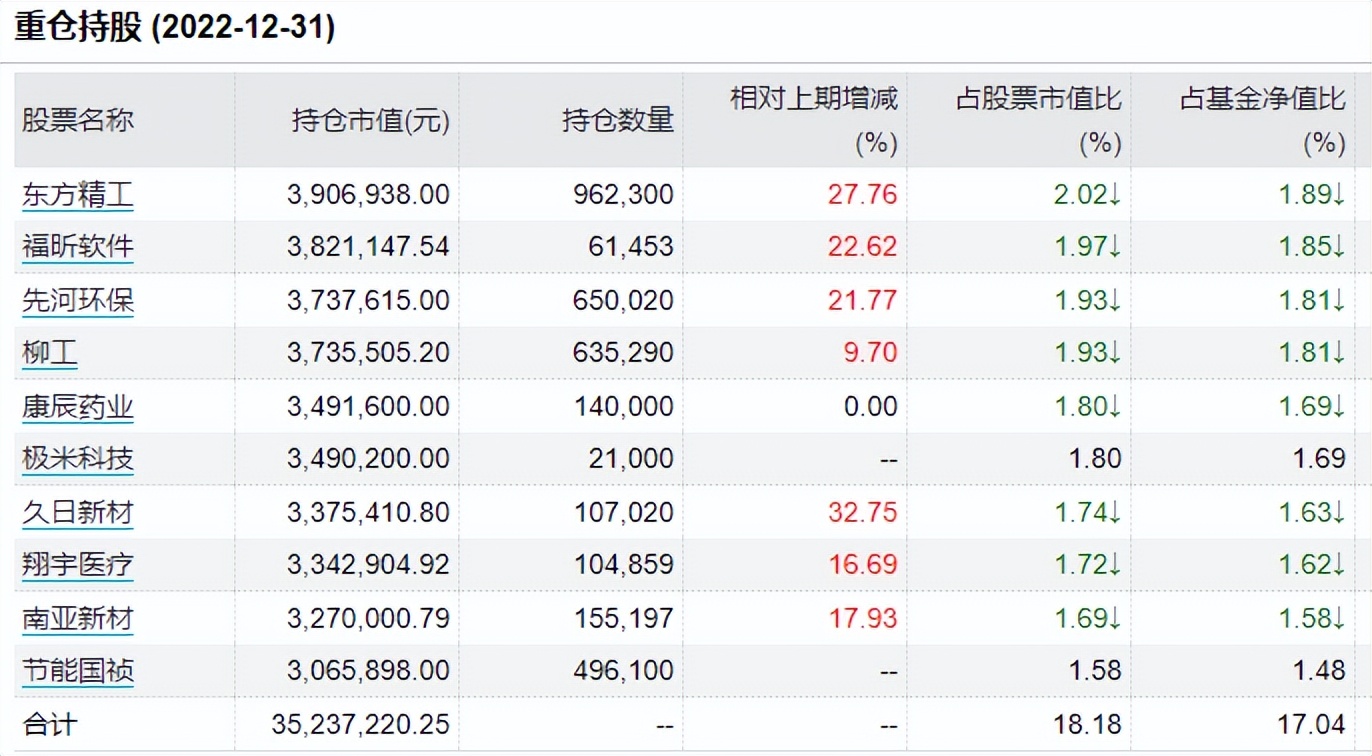
Task: Open the 久日新材 stock link
Action: (76, 512)
